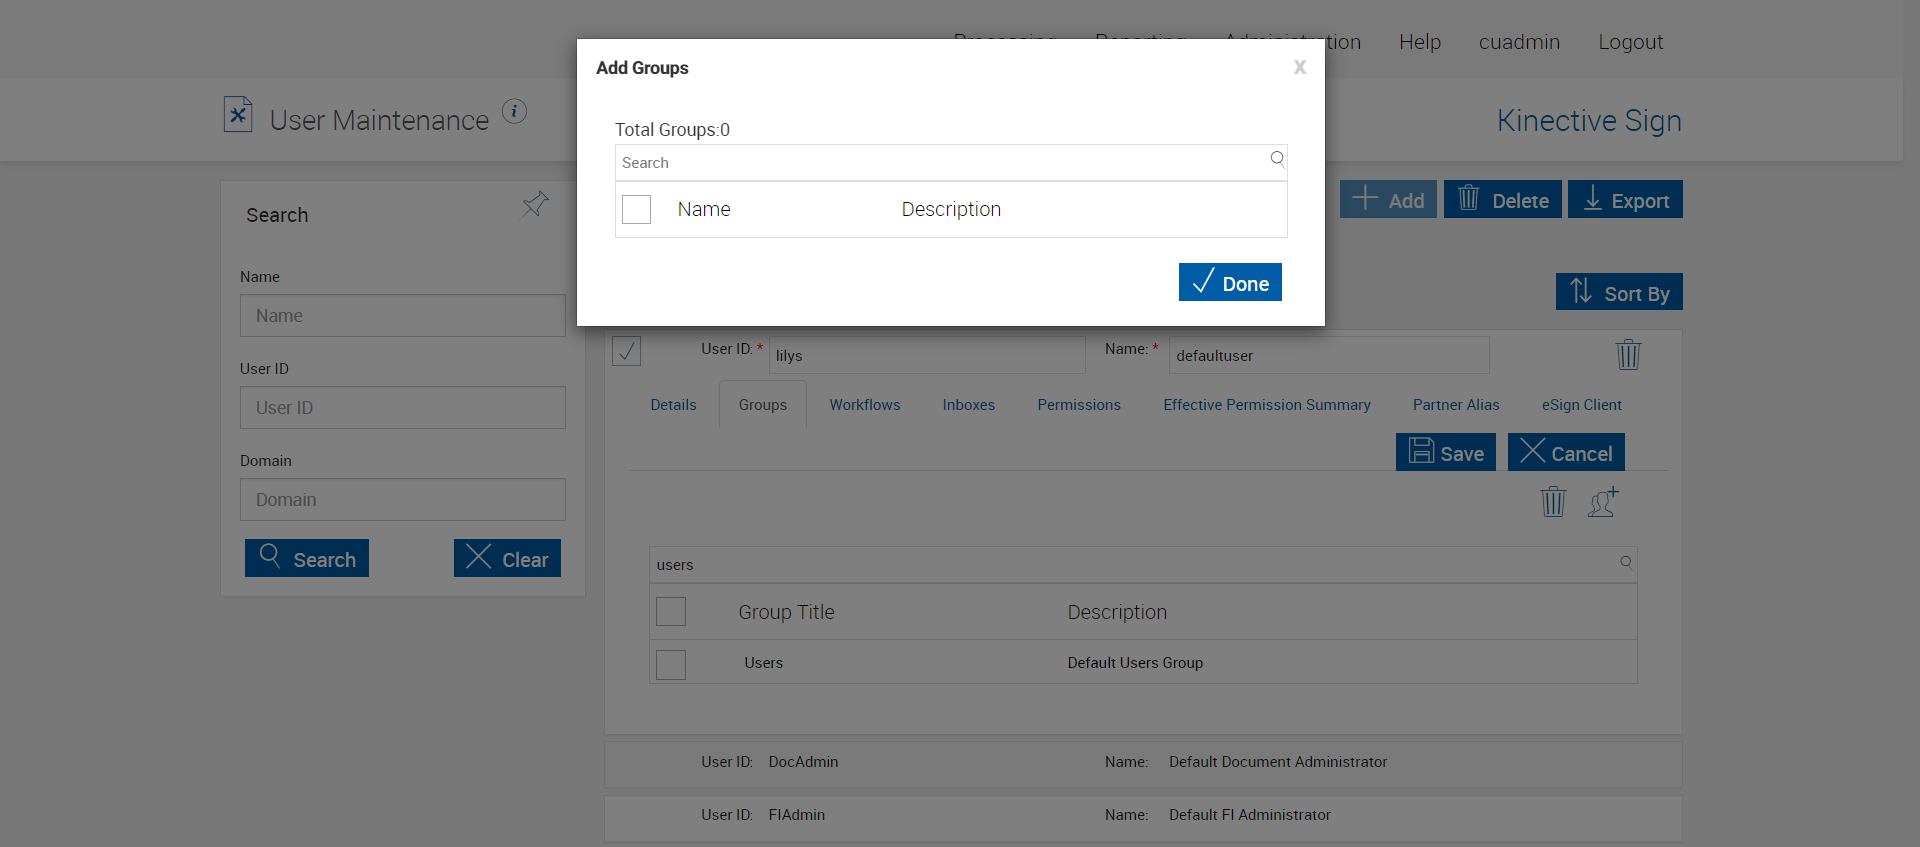Click the trash icon above groups list
Image resolution: width=1920 pixels, height=847 pixels.
point(1553,501)
